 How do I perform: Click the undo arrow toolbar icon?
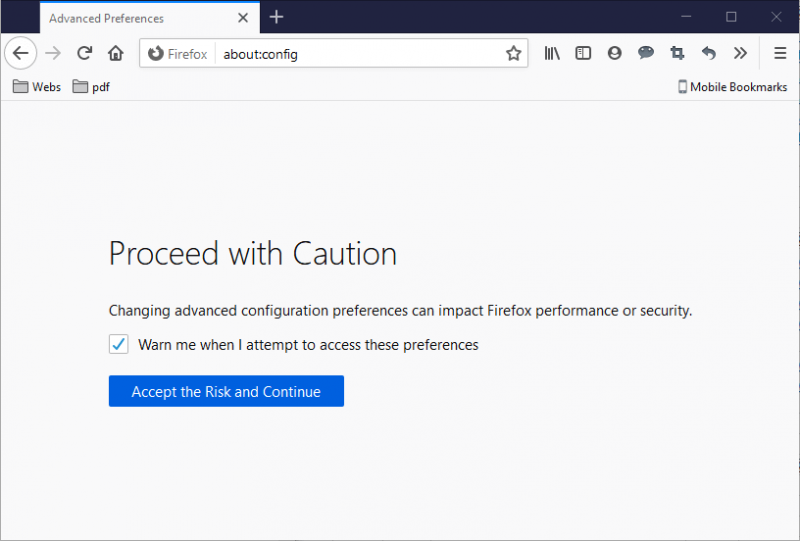pyautogui.click(x=708, y=53)
